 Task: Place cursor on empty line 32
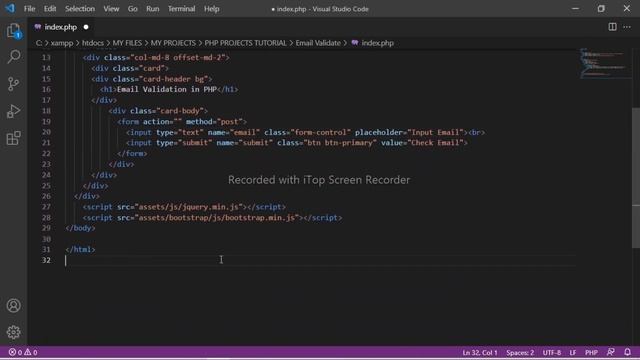click(320, 260)
